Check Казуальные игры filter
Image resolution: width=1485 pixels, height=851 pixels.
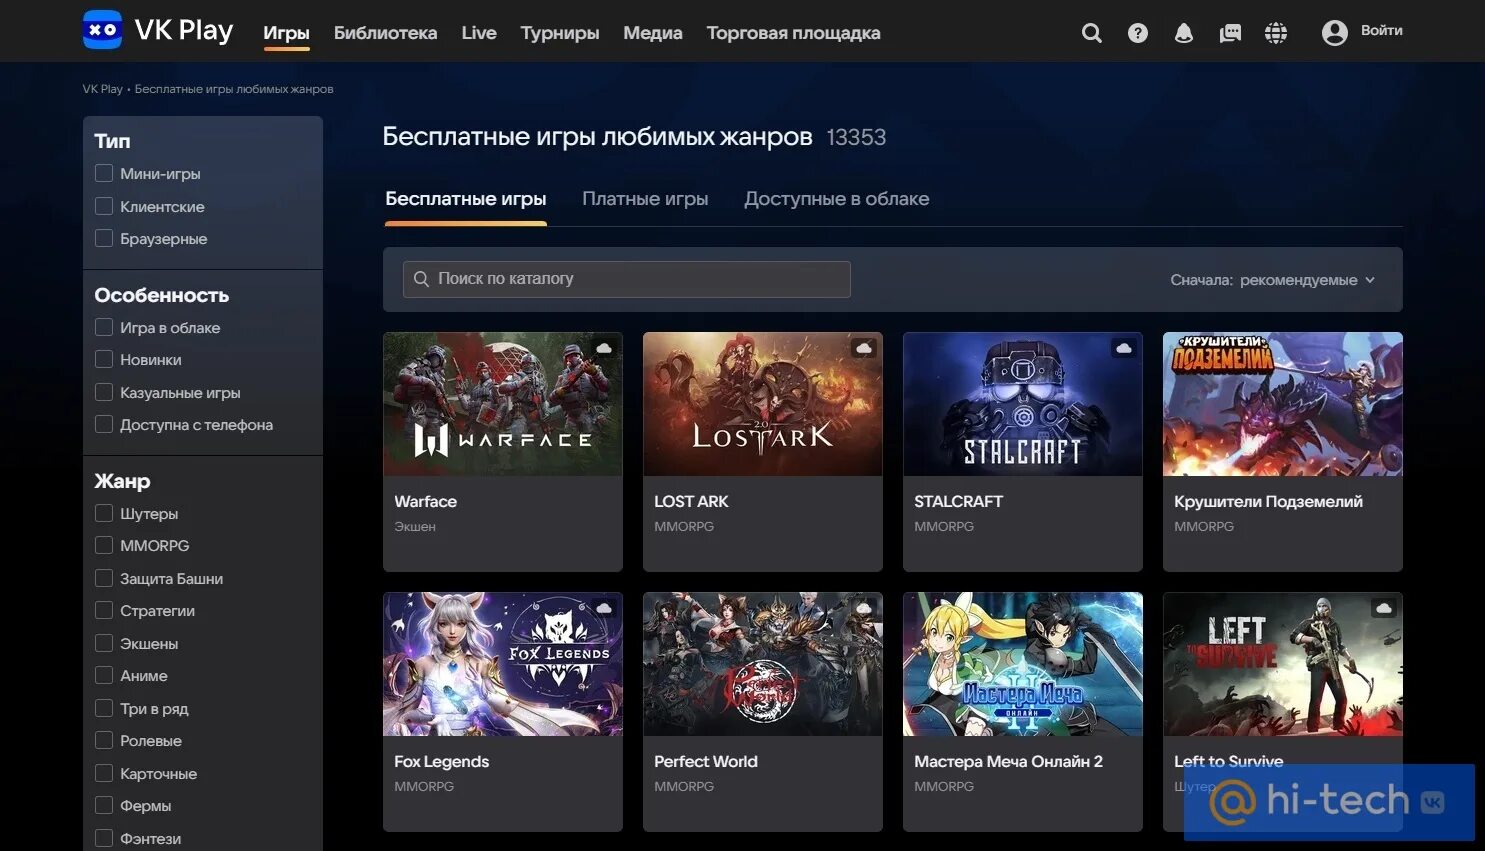coord(104,392)
